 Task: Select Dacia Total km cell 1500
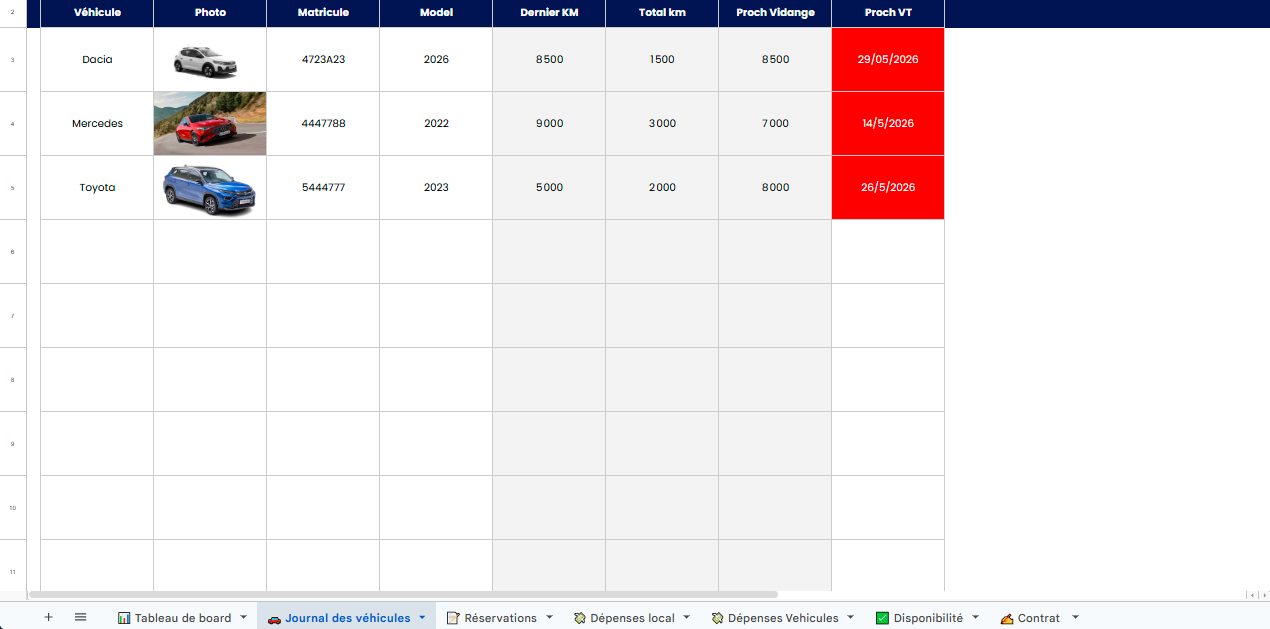[662, 60]
